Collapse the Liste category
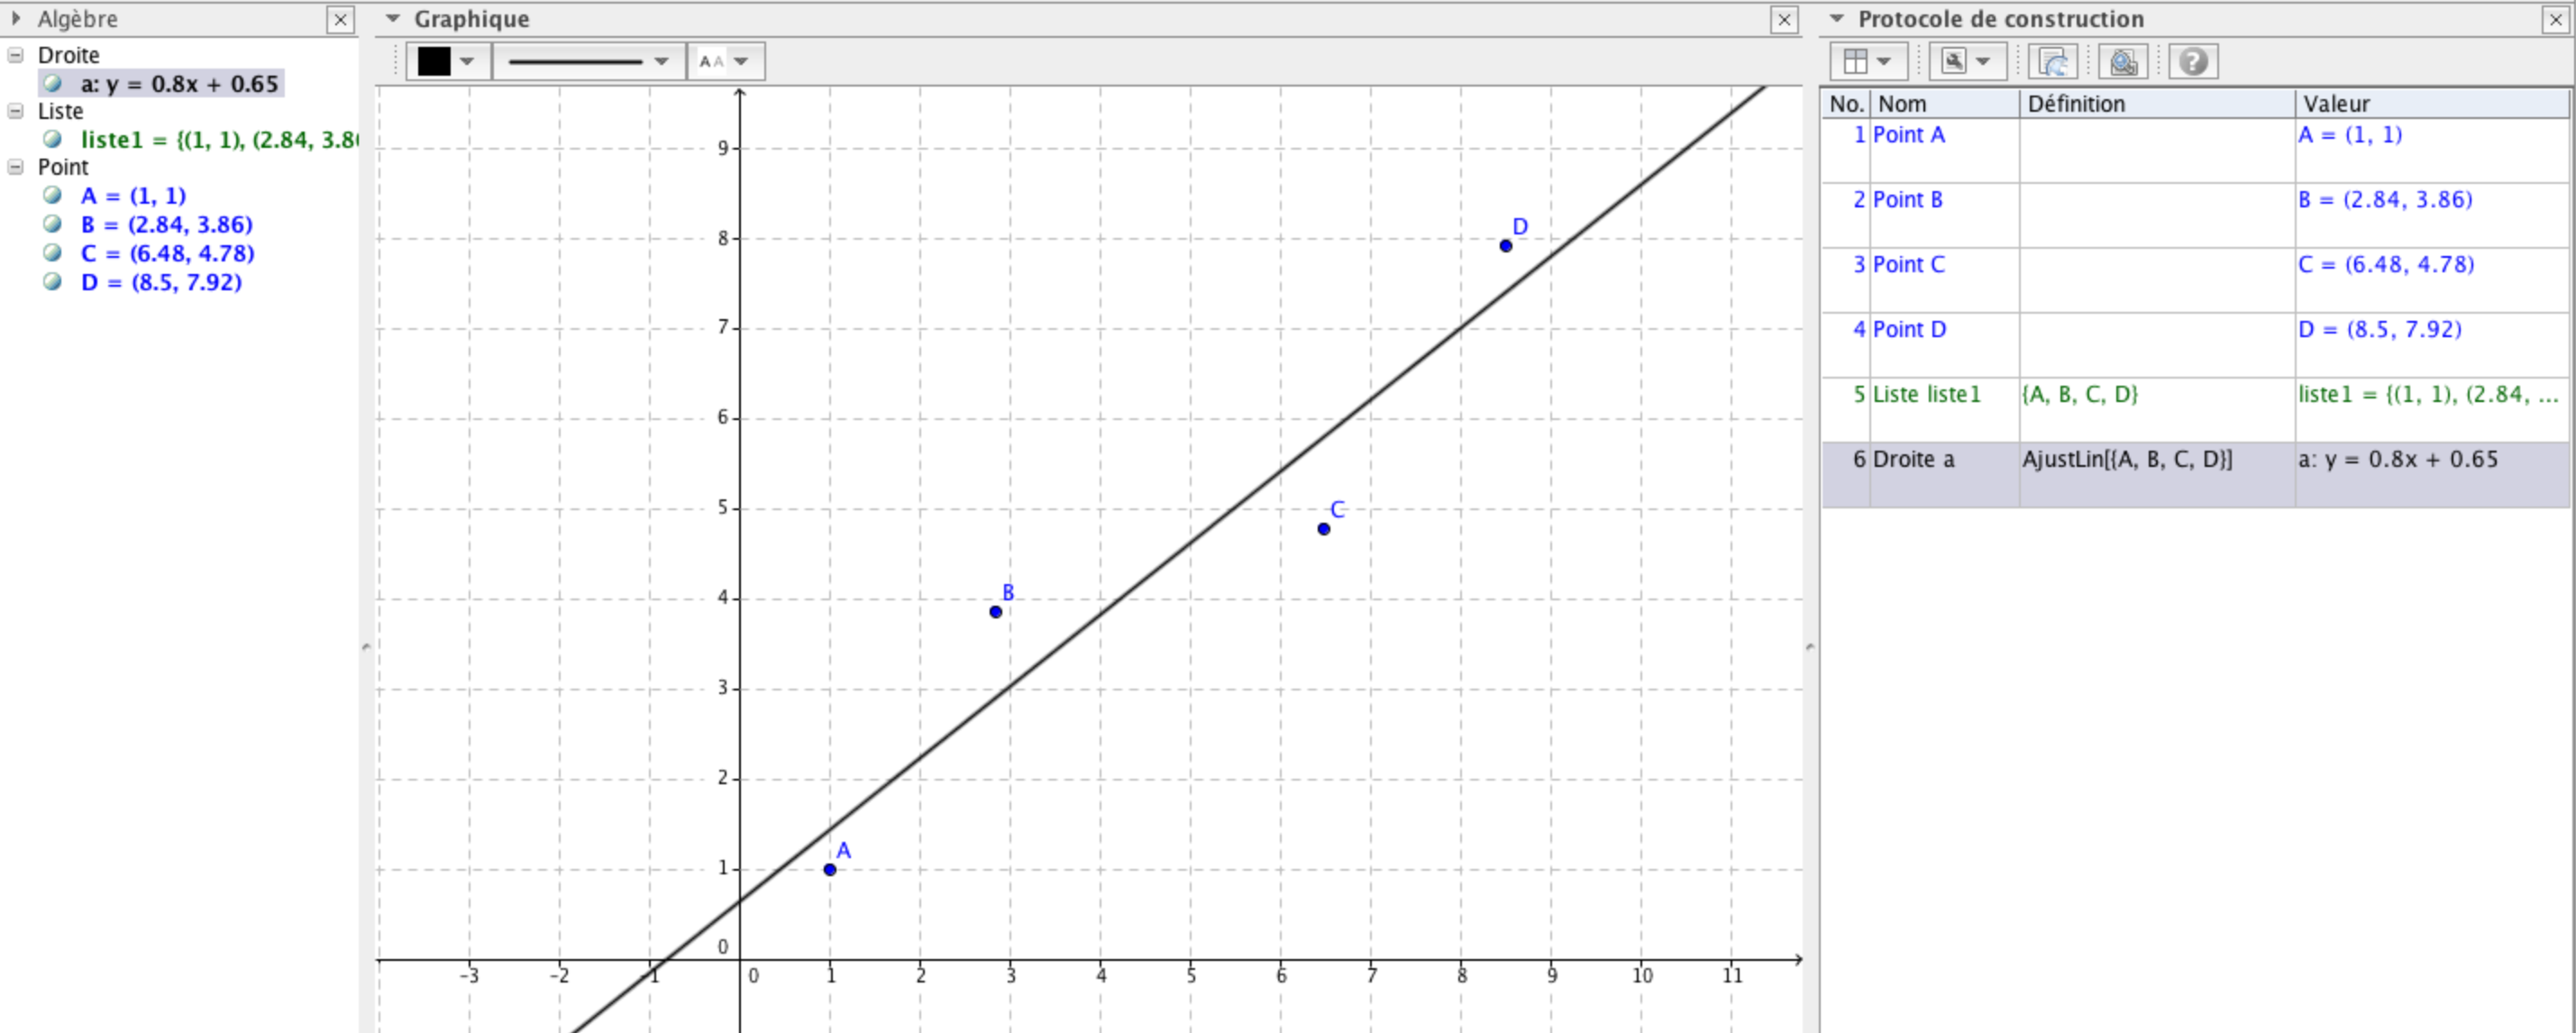This screenshot has height=1033, width=2576. (x=15, y=111)
